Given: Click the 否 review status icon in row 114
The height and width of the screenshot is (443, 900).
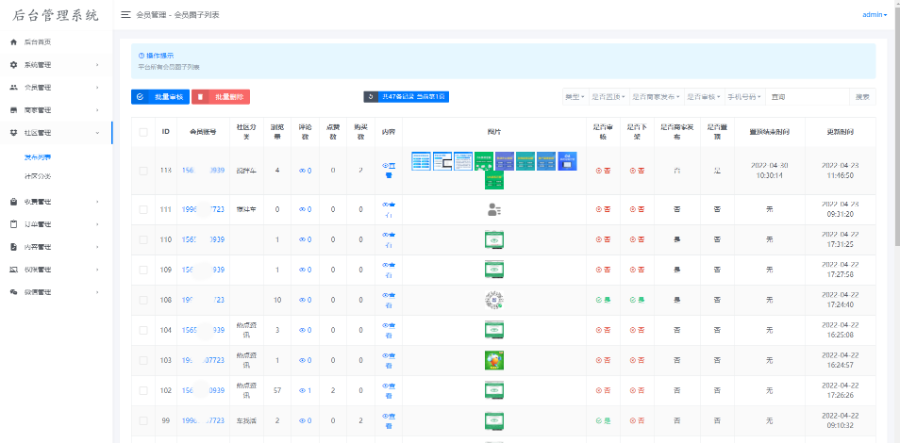Looking at the screenshot, I should (602, 171).
